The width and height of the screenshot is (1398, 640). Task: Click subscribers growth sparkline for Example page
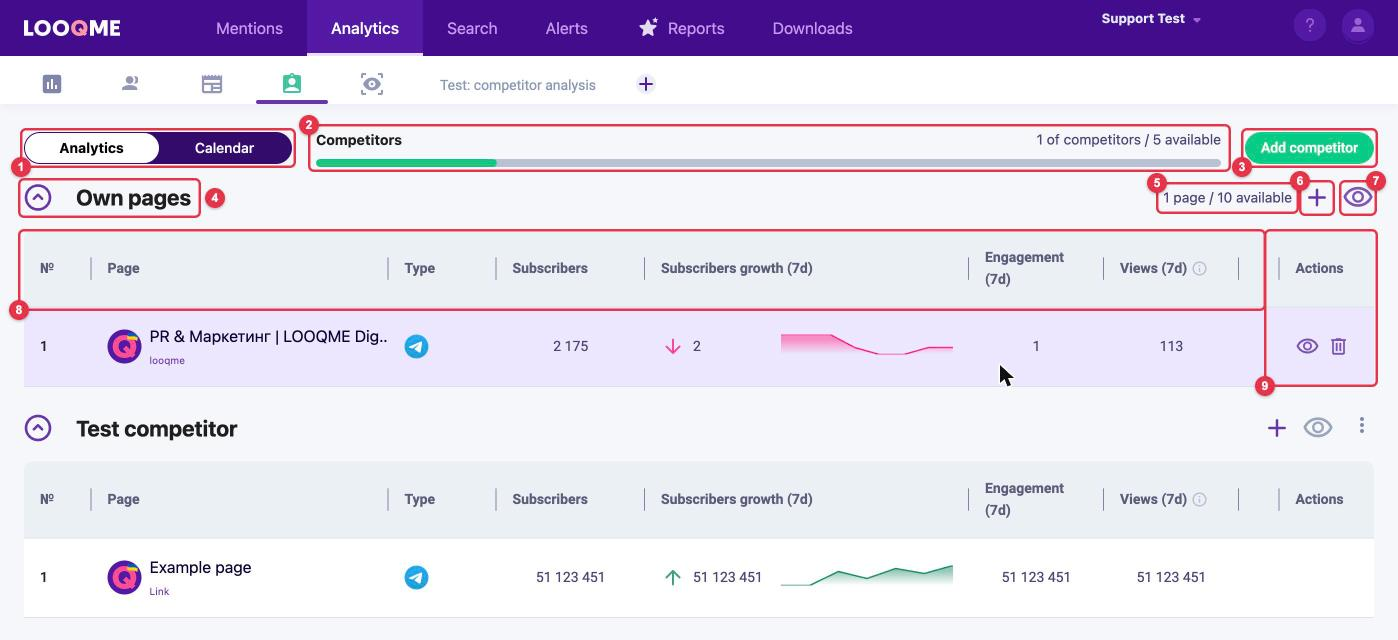point(866,575)
